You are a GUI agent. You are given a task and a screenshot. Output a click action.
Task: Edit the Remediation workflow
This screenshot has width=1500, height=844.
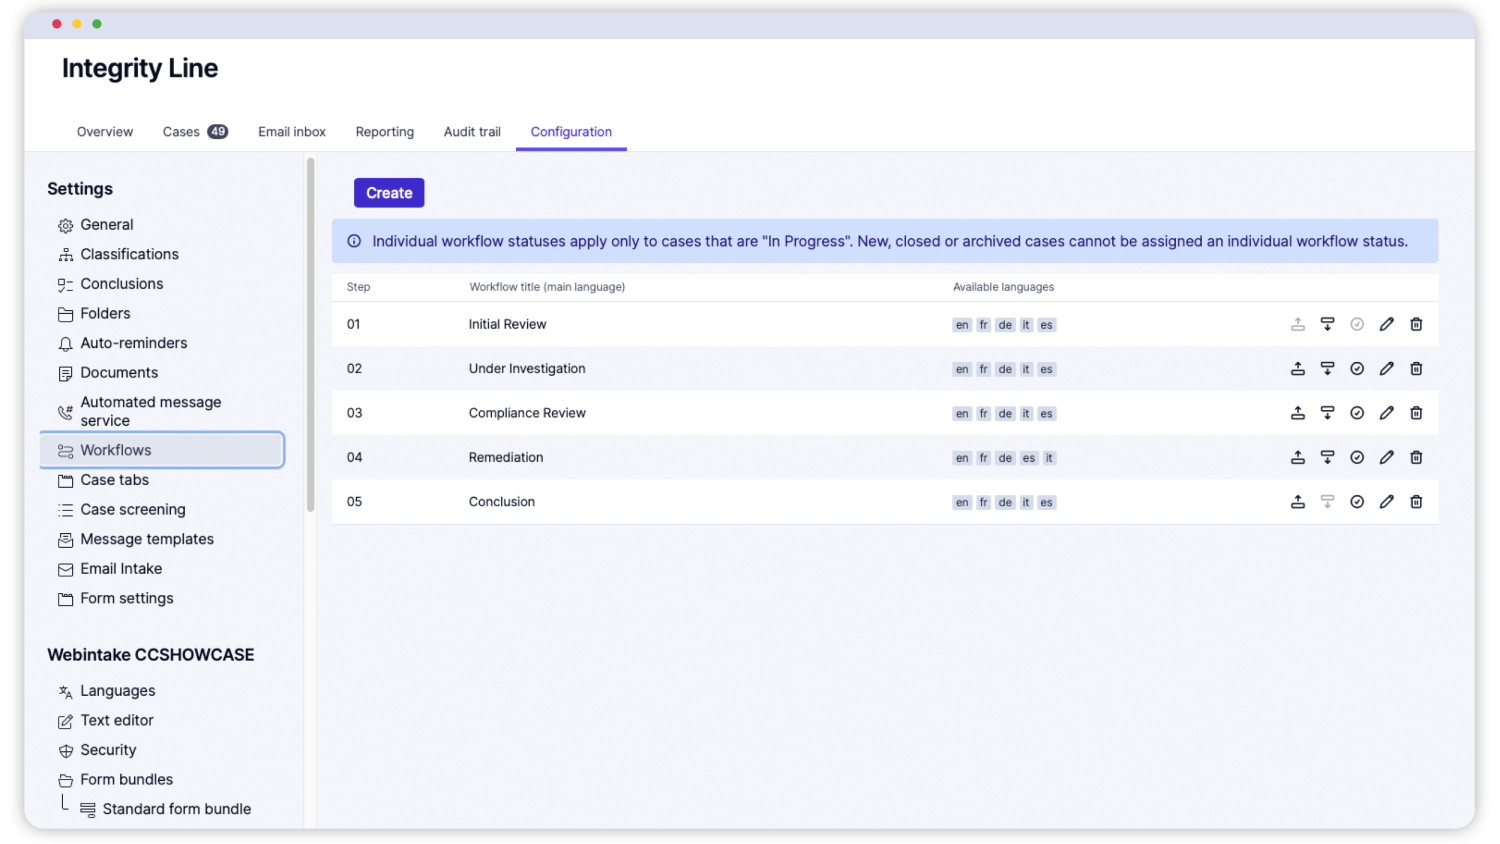[1386, 457]
